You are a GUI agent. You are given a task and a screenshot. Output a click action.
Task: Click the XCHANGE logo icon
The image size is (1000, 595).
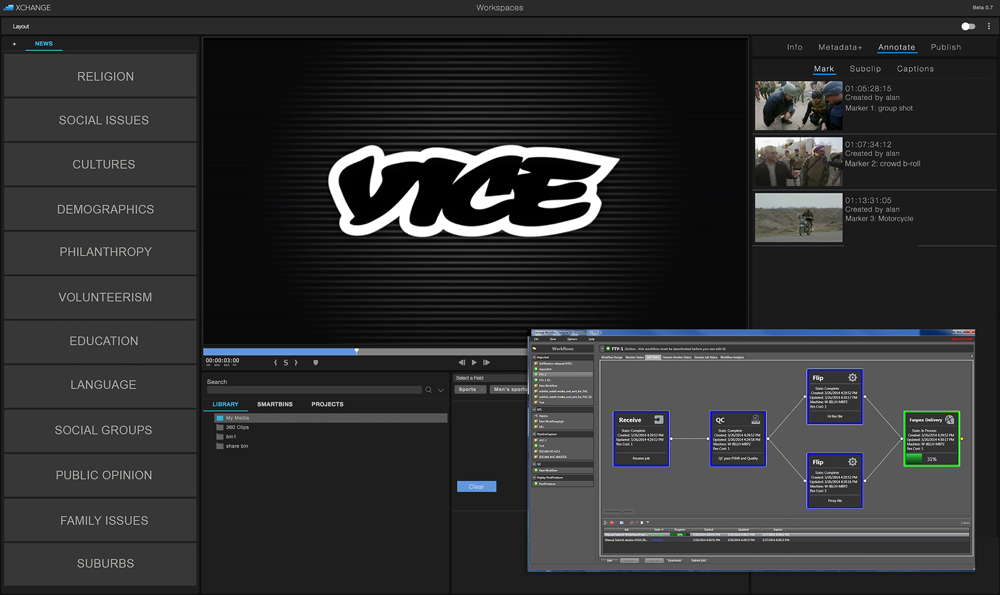coord(8,8)
